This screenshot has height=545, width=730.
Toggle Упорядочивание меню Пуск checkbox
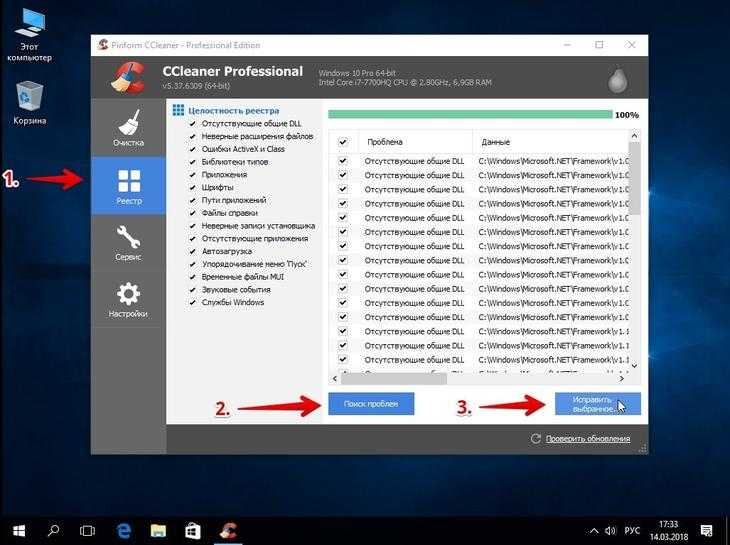pos(192,264)
